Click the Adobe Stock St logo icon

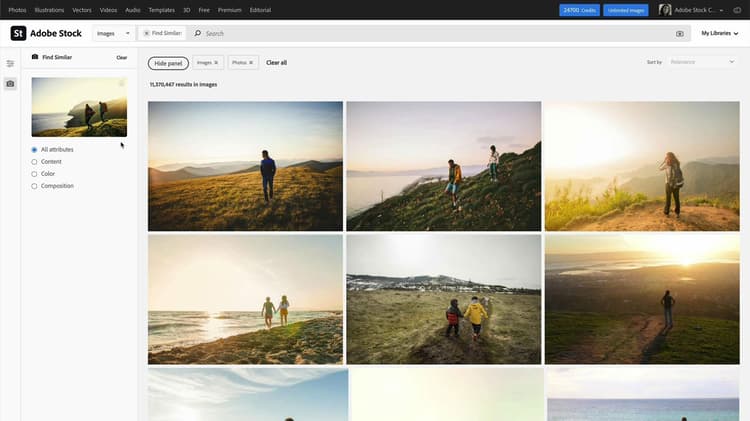coord(18,33)
